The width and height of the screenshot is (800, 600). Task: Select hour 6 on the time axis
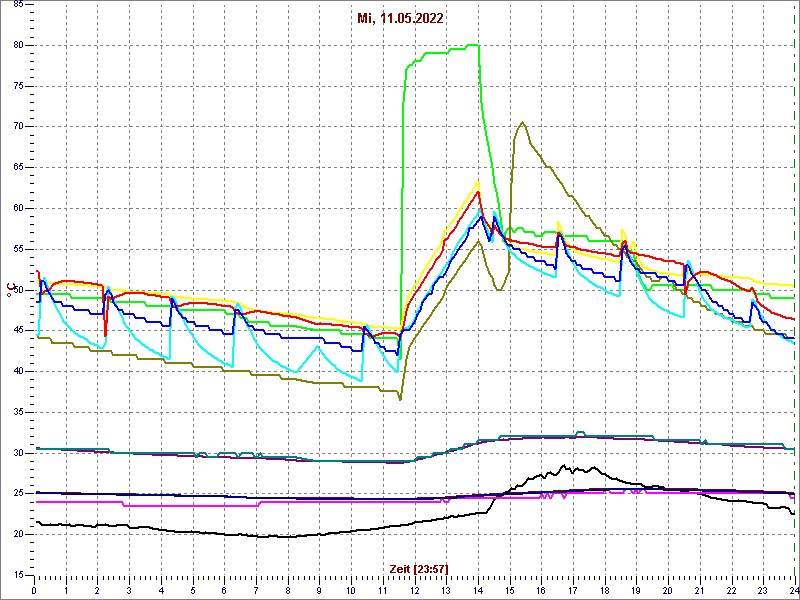tap(224, 591)
